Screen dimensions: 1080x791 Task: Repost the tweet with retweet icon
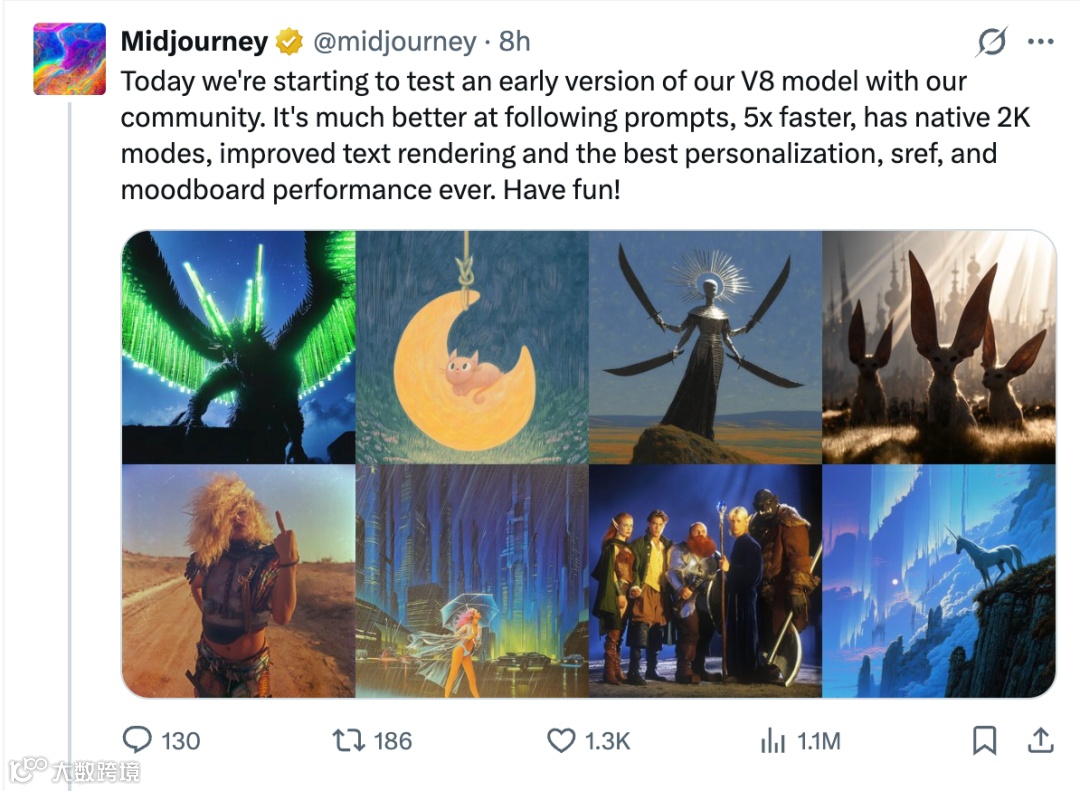349,741
